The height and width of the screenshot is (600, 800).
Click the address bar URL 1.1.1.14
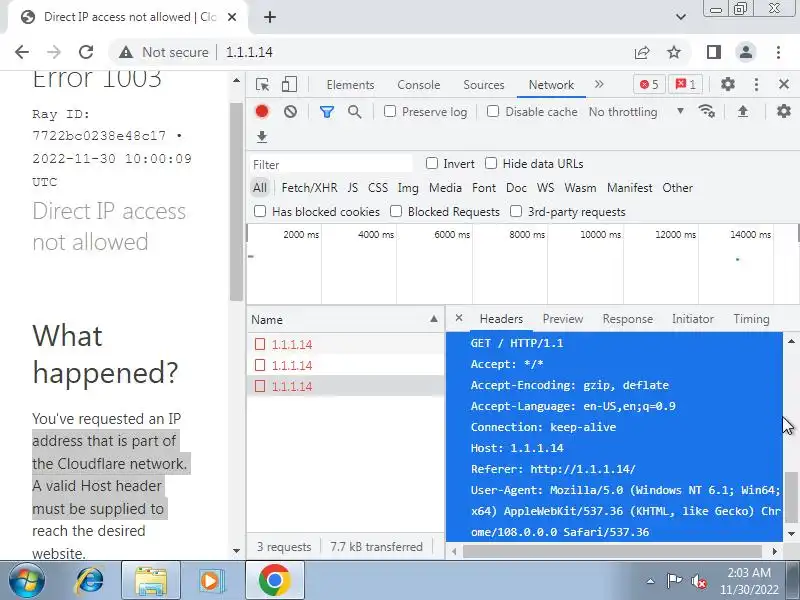click(249, 52)
